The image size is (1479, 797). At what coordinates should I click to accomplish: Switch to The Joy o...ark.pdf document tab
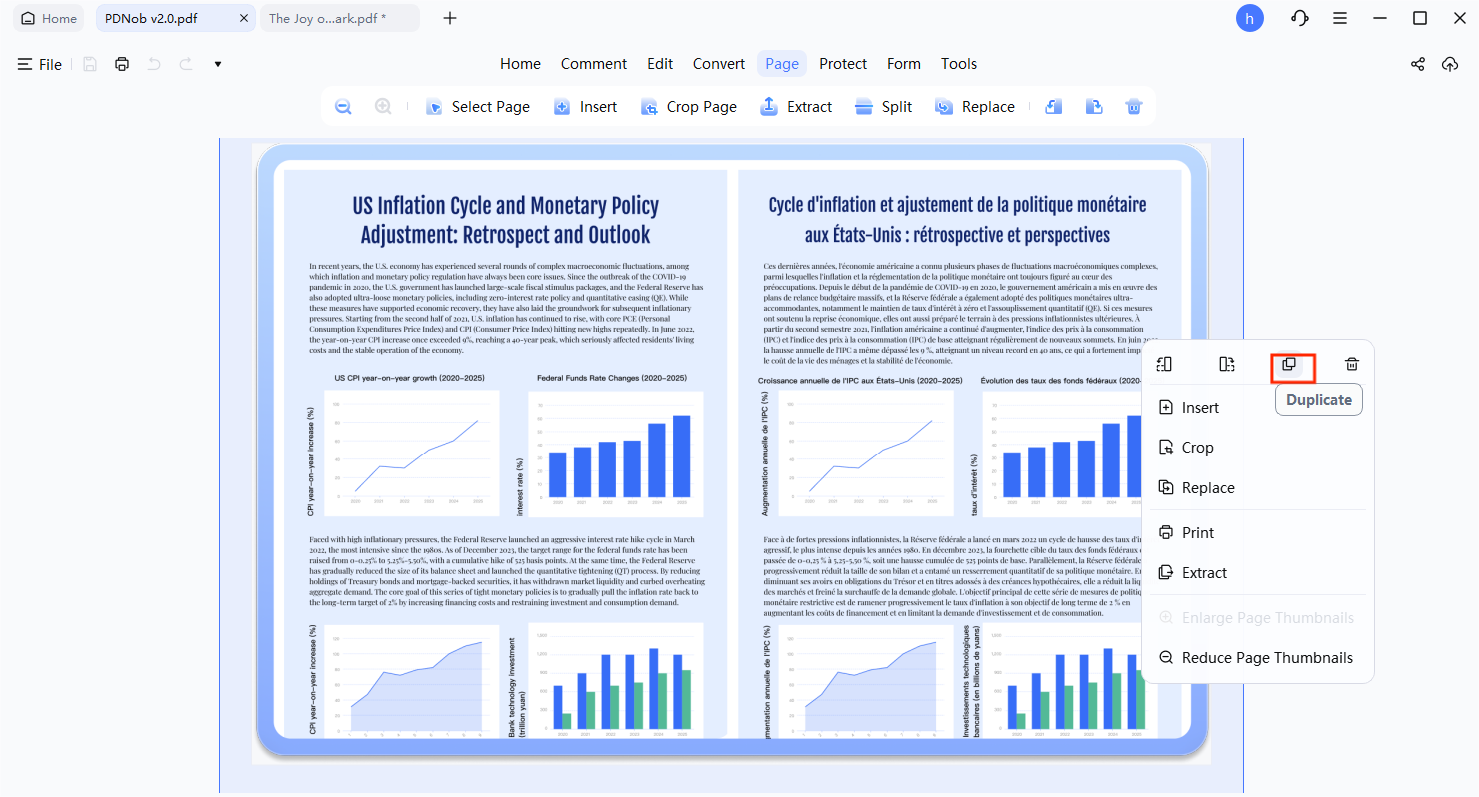point(330,17)
